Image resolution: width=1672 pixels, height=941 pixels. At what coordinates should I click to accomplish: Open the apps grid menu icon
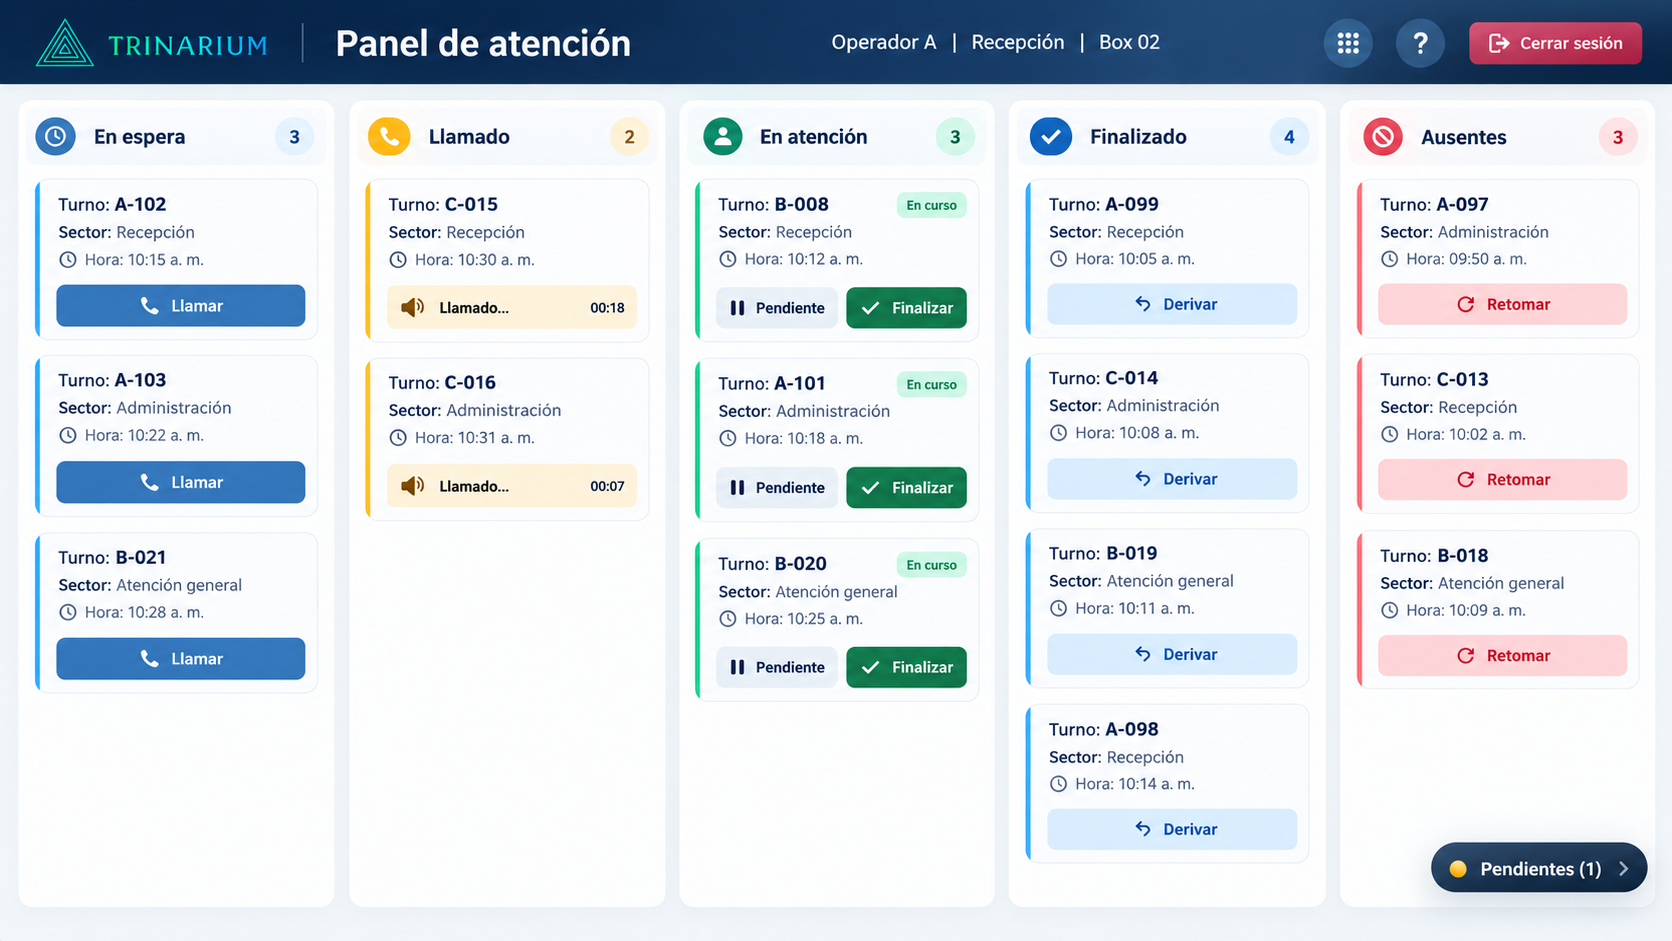click(x=1348, y=43)
